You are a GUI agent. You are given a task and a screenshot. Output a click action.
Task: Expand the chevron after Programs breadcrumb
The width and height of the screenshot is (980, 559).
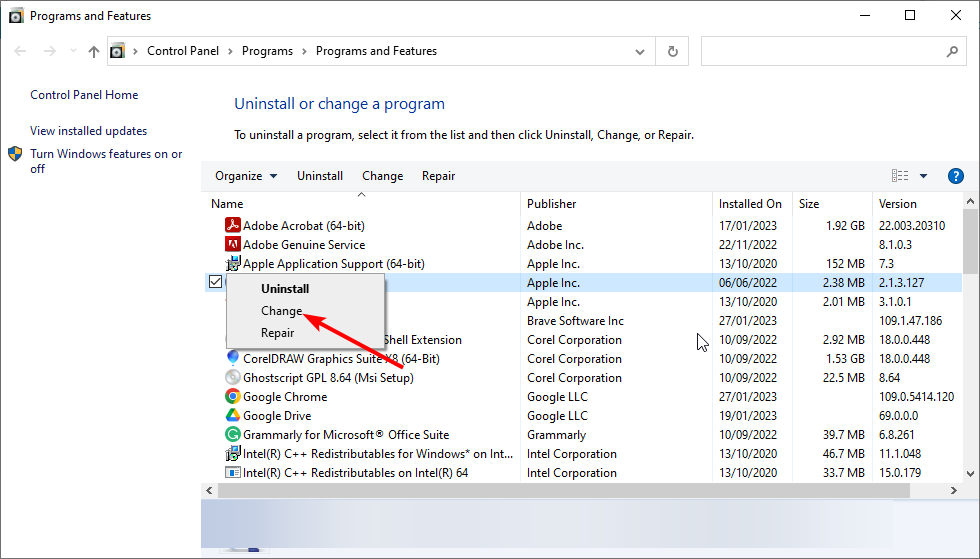pyautogui.click(x=304, y=51)
